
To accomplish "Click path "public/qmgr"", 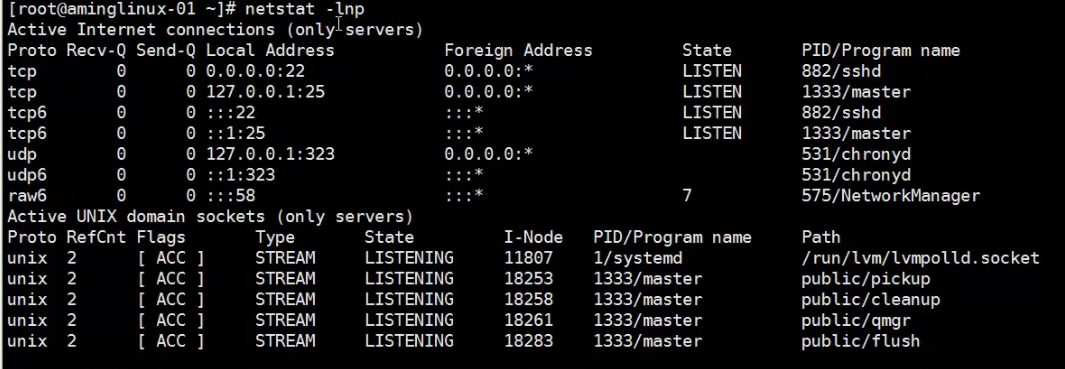I will (856, 320).
